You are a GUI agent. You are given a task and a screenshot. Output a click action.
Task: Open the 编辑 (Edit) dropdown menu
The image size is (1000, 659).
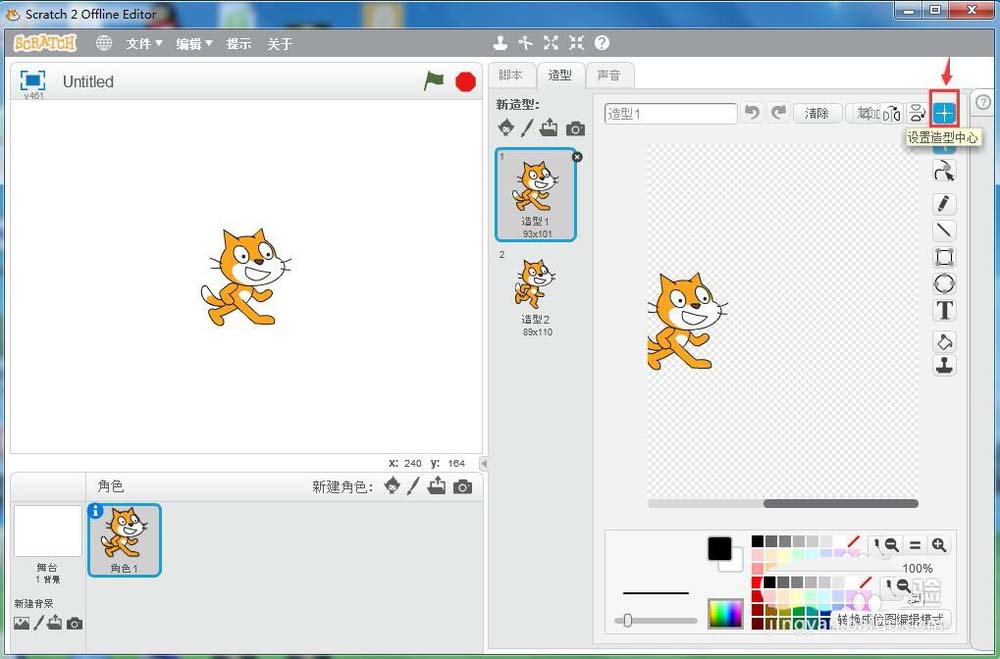click(194, 44)
